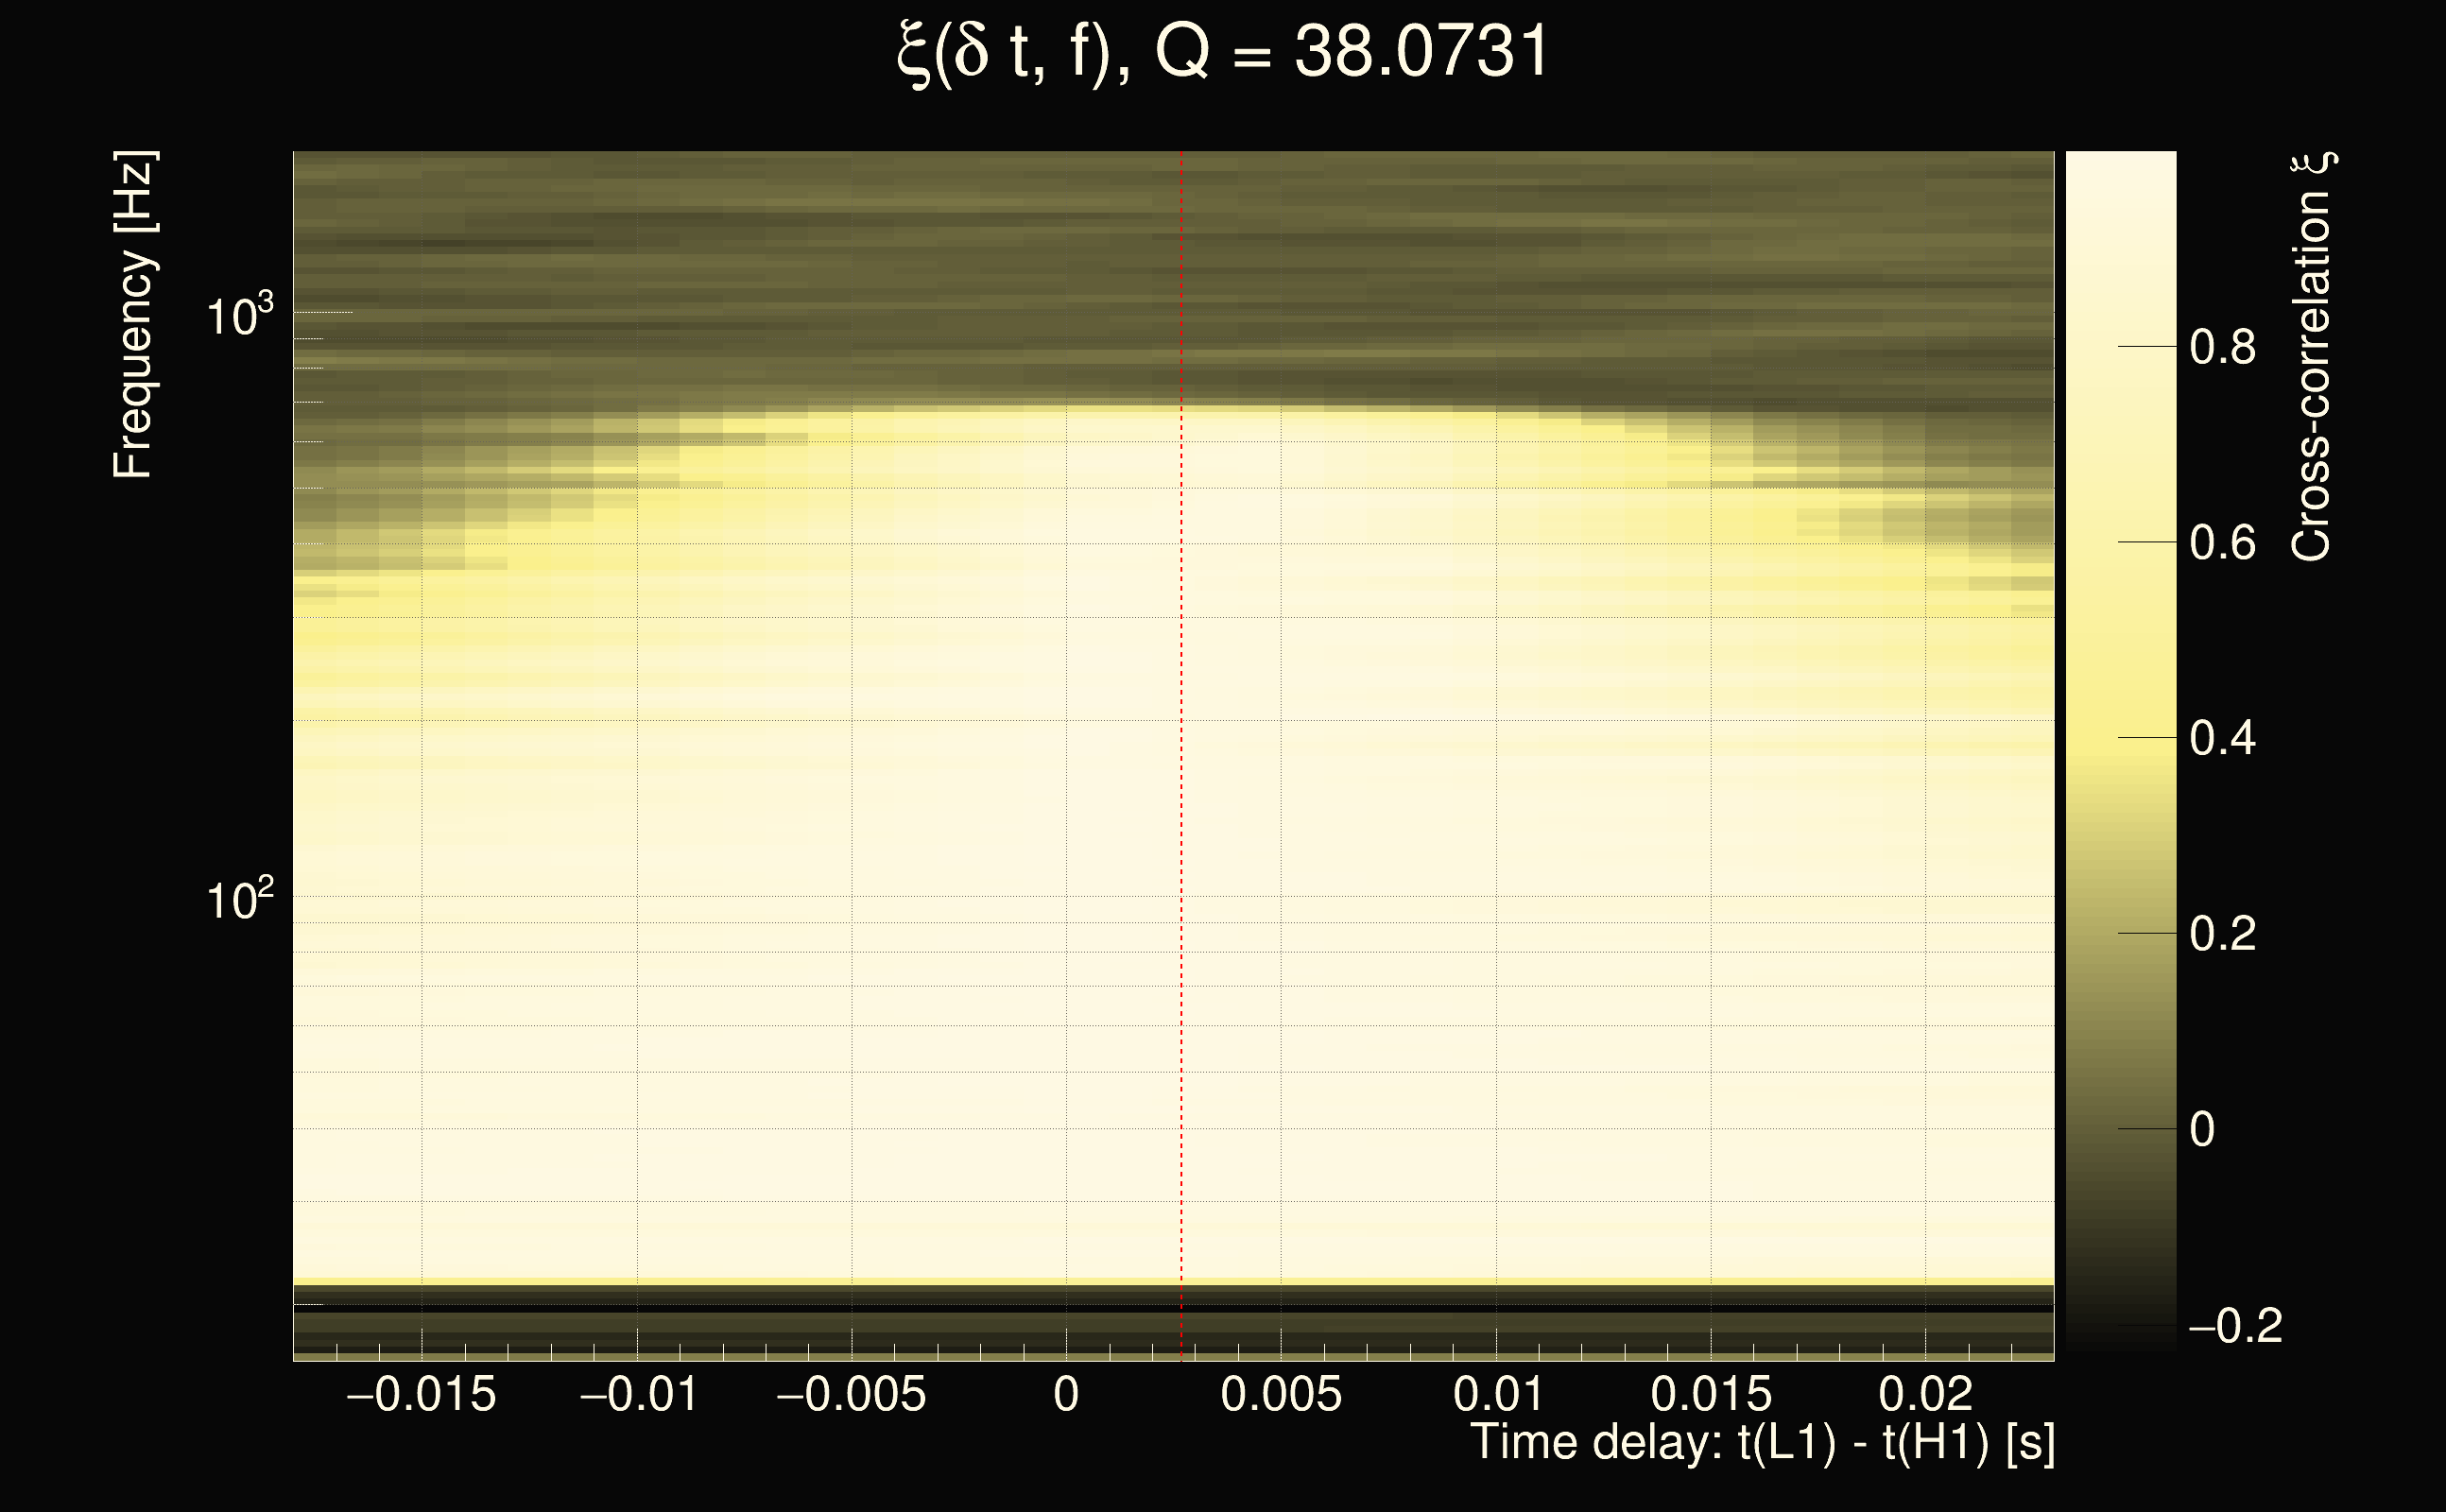This screenshot has width=2446, height=1512.
Task: Click the 0.8 tick label on colorbar
Action: 2222,348
